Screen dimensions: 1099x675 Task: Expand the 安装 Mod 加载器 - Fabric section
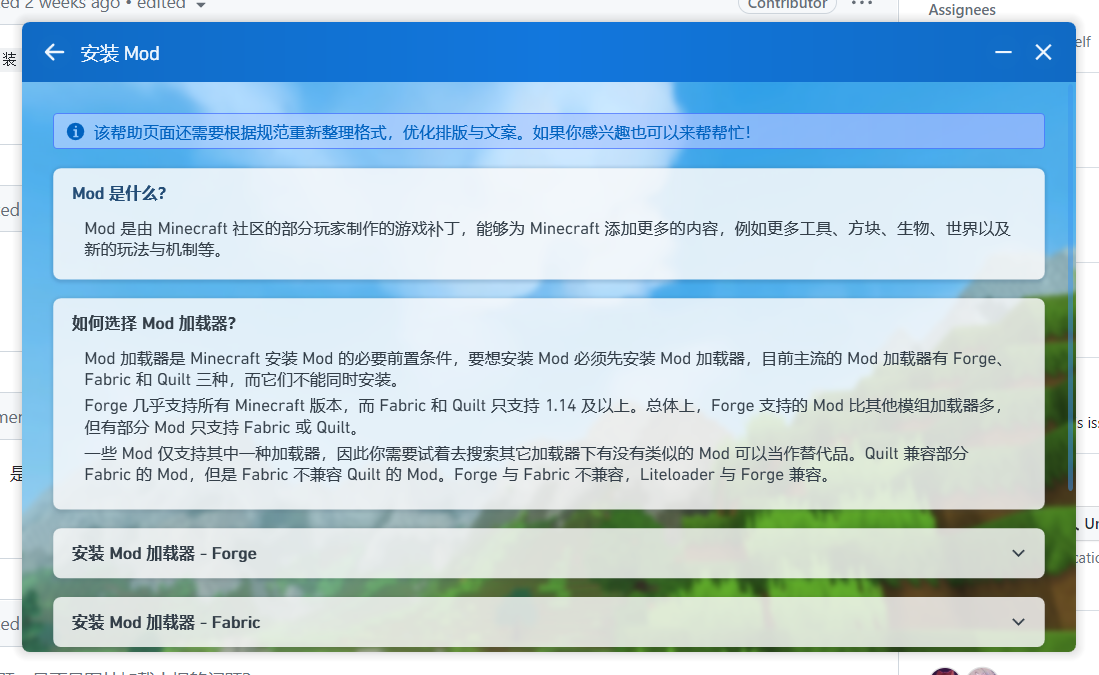(549, 622)
